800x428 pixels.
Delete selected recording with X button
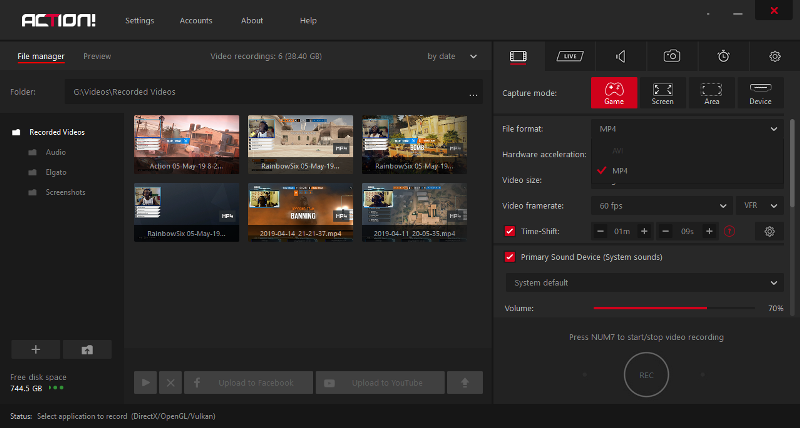170,383
